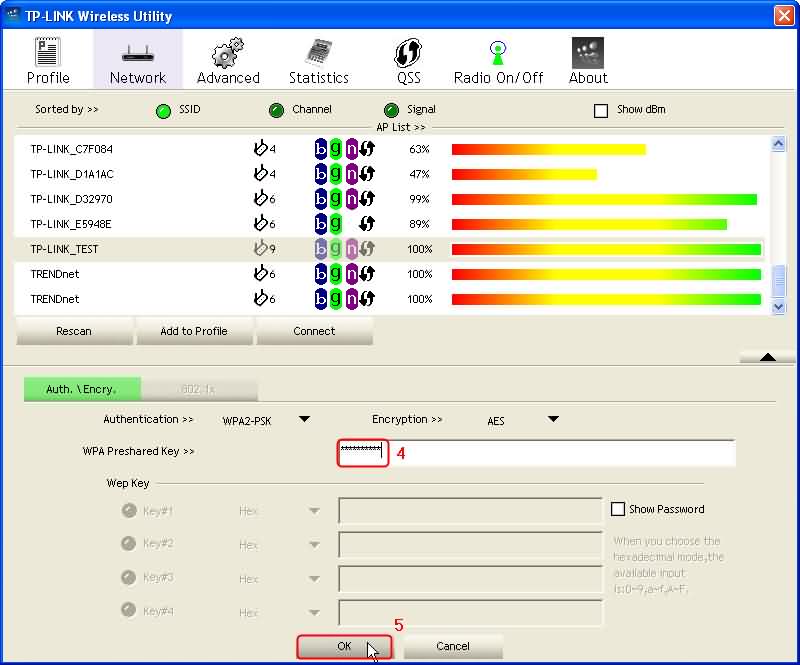Select the Key#3 radio button
800x665 pixels.
pos(129,577)
